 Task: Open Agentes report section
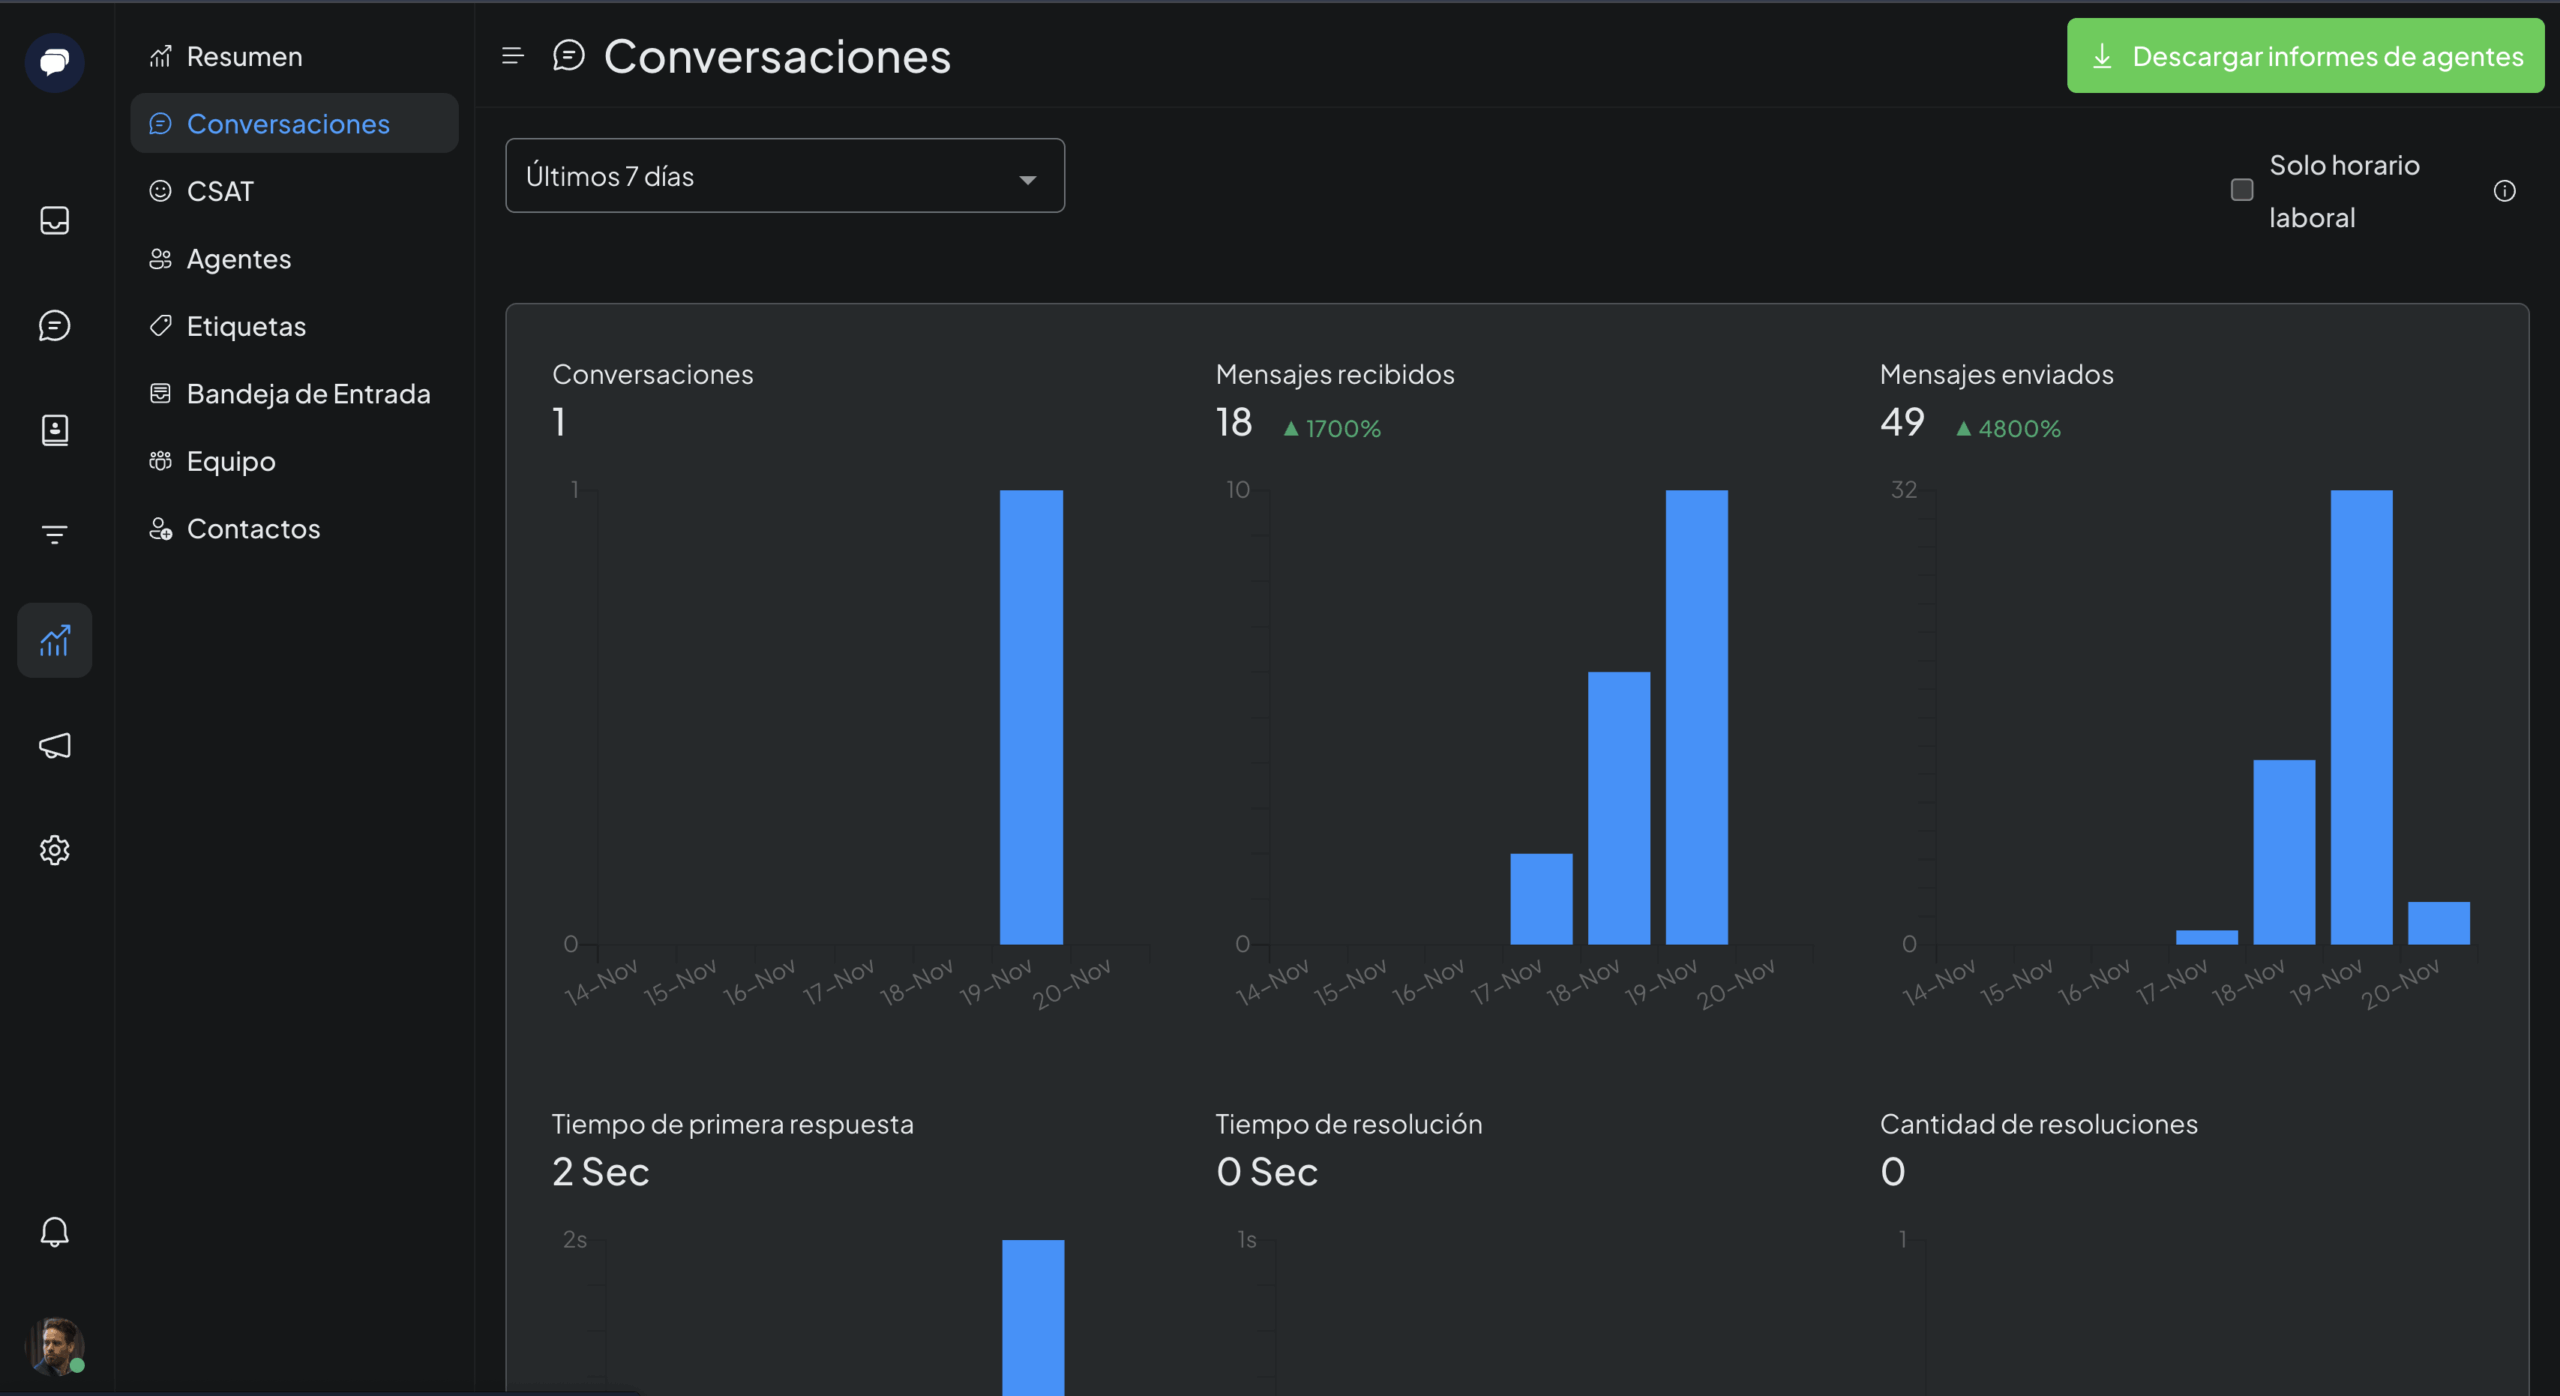(x=238, y=259)
